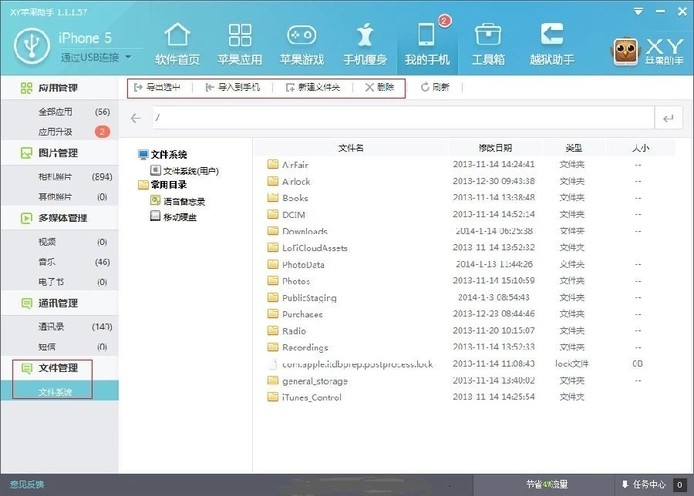Image resolution: width=694 pixels, height=496 pixels.
Task: Click the USB device connection icon
Action: point(31,46)
